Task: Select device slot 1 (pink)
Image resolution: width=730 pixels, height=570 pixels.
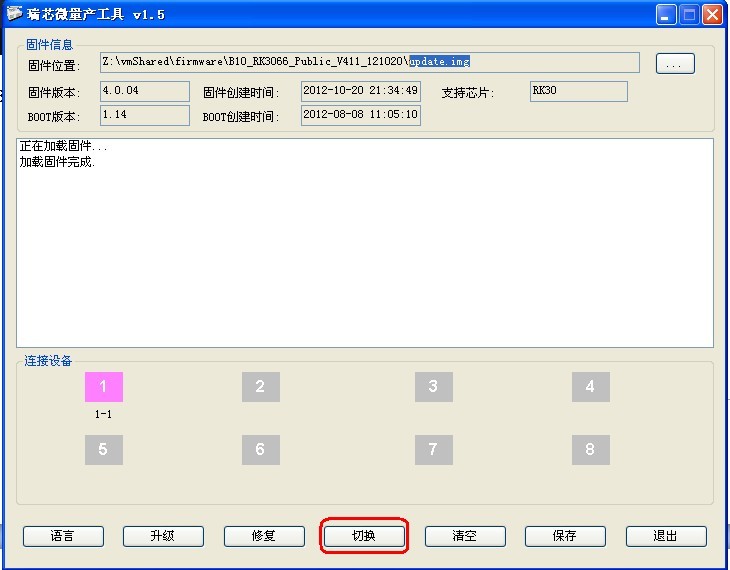Action: point(104,387)
